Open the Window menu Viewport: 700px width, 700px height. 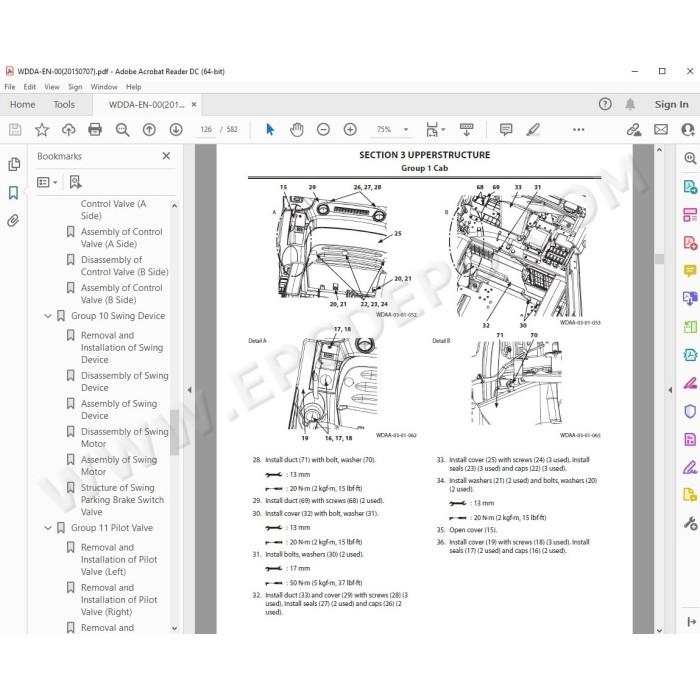point(104,87)
